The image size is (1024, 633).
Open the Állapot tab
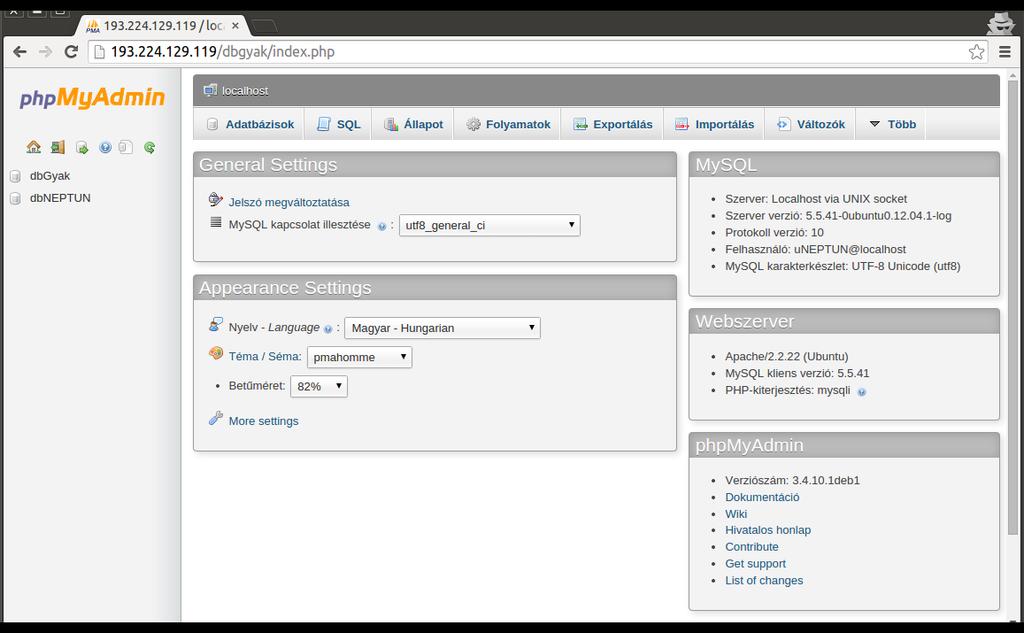coord(413,124)
